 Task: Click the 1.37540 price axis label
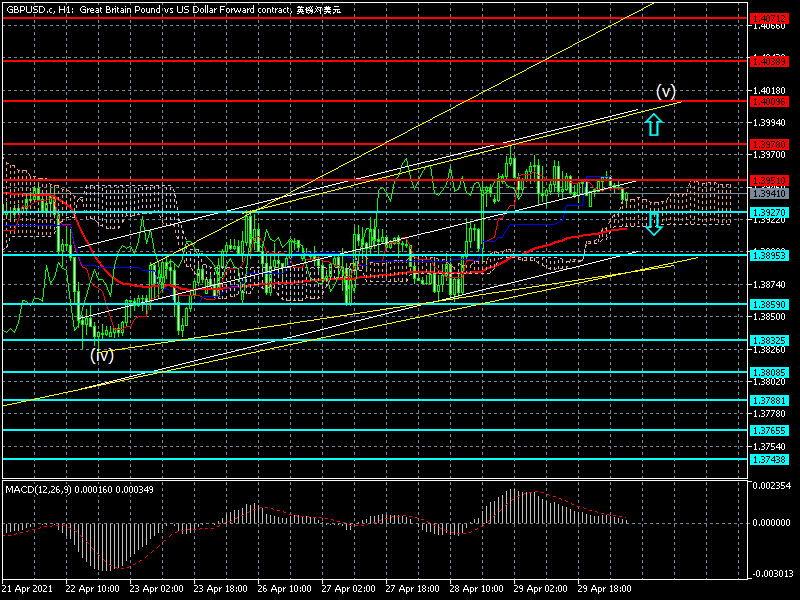(x=769, y=446)
